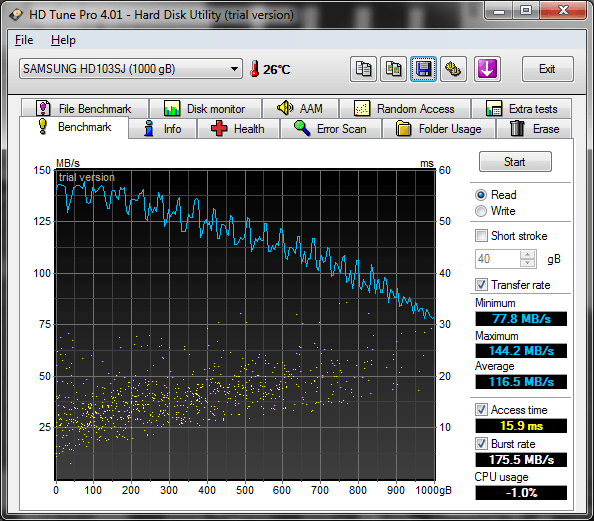Image resolution: width=594 pixels, height=521 pixels.
Task: Click the save screenshot floppy disk icon
Action: pos(423,69)
